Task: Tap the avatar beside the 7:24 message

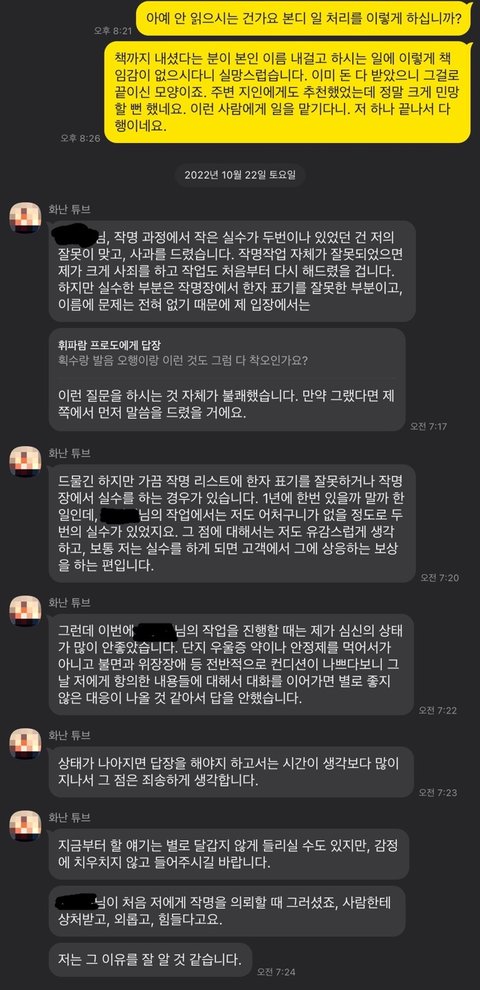Action: pos(25,826)
